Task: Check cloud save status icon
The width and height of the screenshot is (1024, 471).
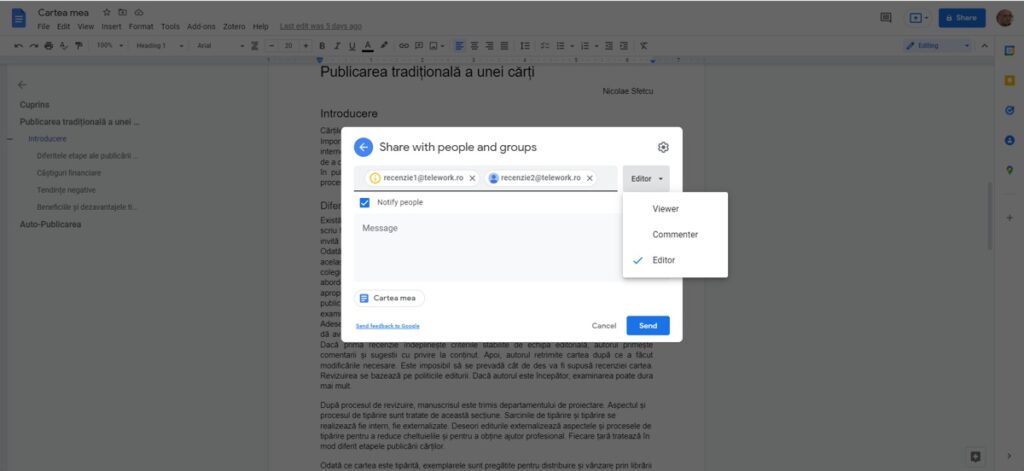Action: pos(139,12)
